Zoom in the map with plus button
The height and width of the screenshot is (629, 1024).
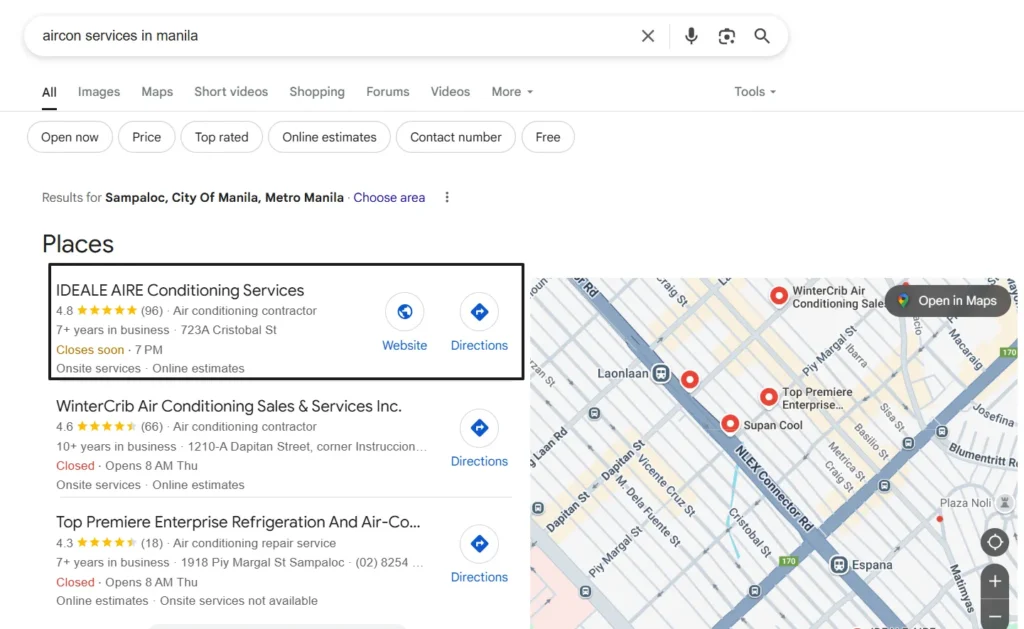(995, 581)
